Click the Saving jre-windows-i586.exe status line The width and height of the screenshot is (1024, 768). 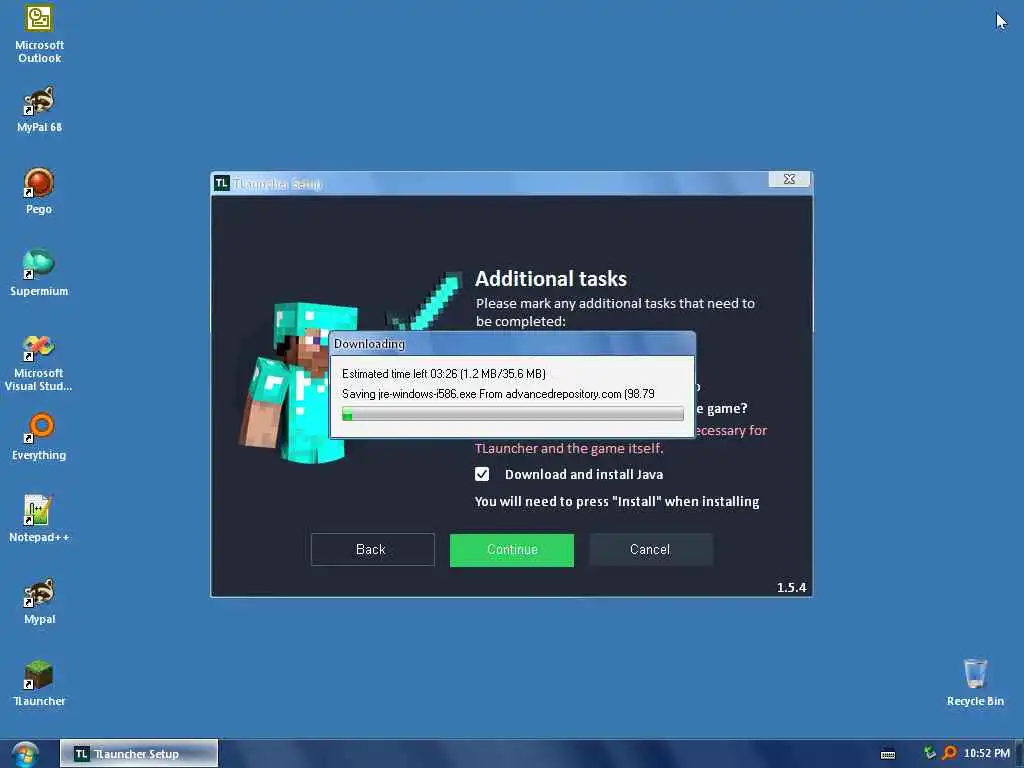point(498,394)
